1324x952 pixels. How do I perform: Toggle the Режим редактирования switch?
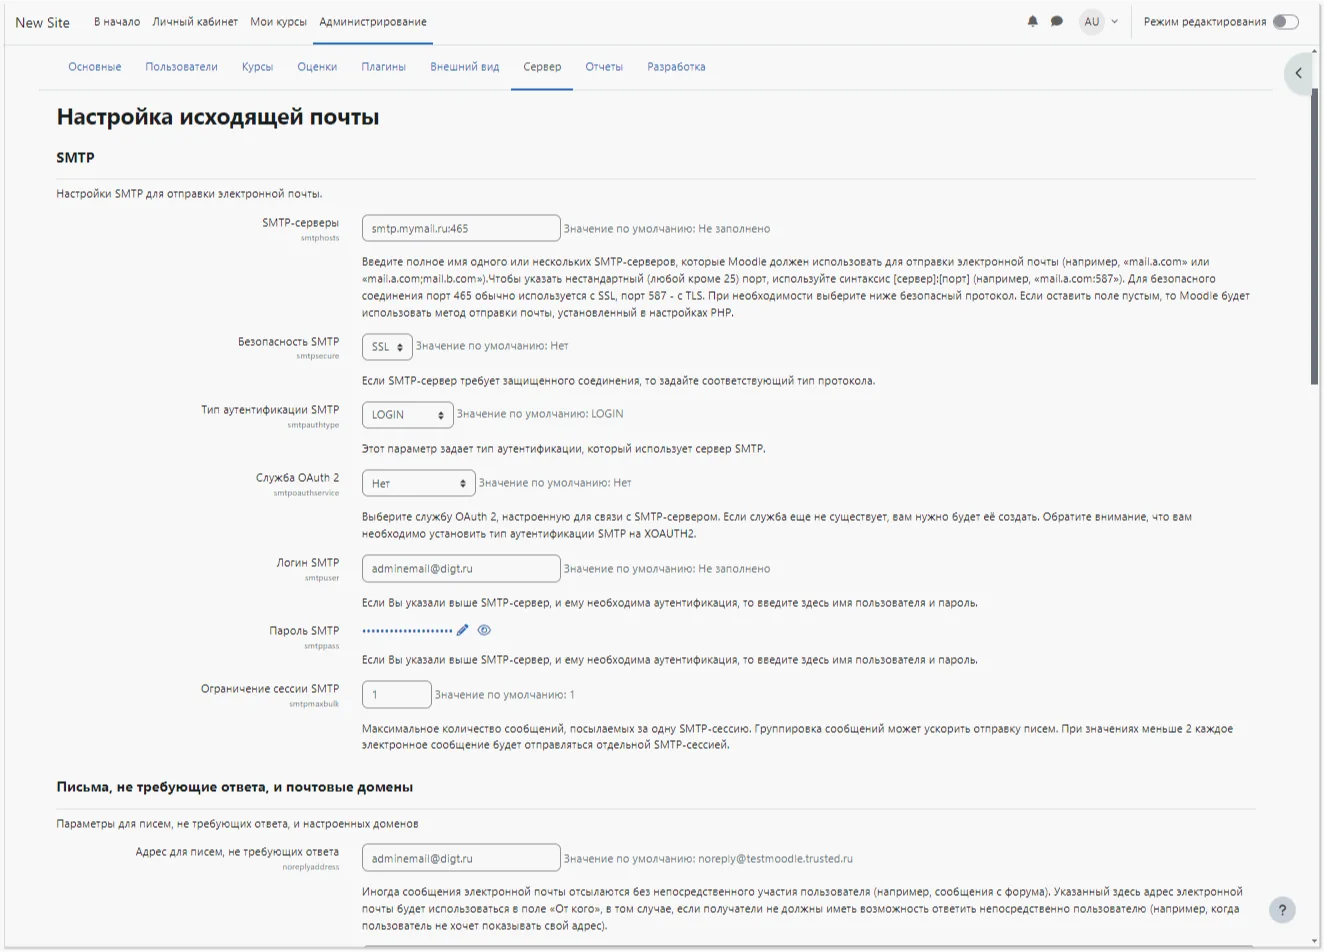[x=1285, y=22]
